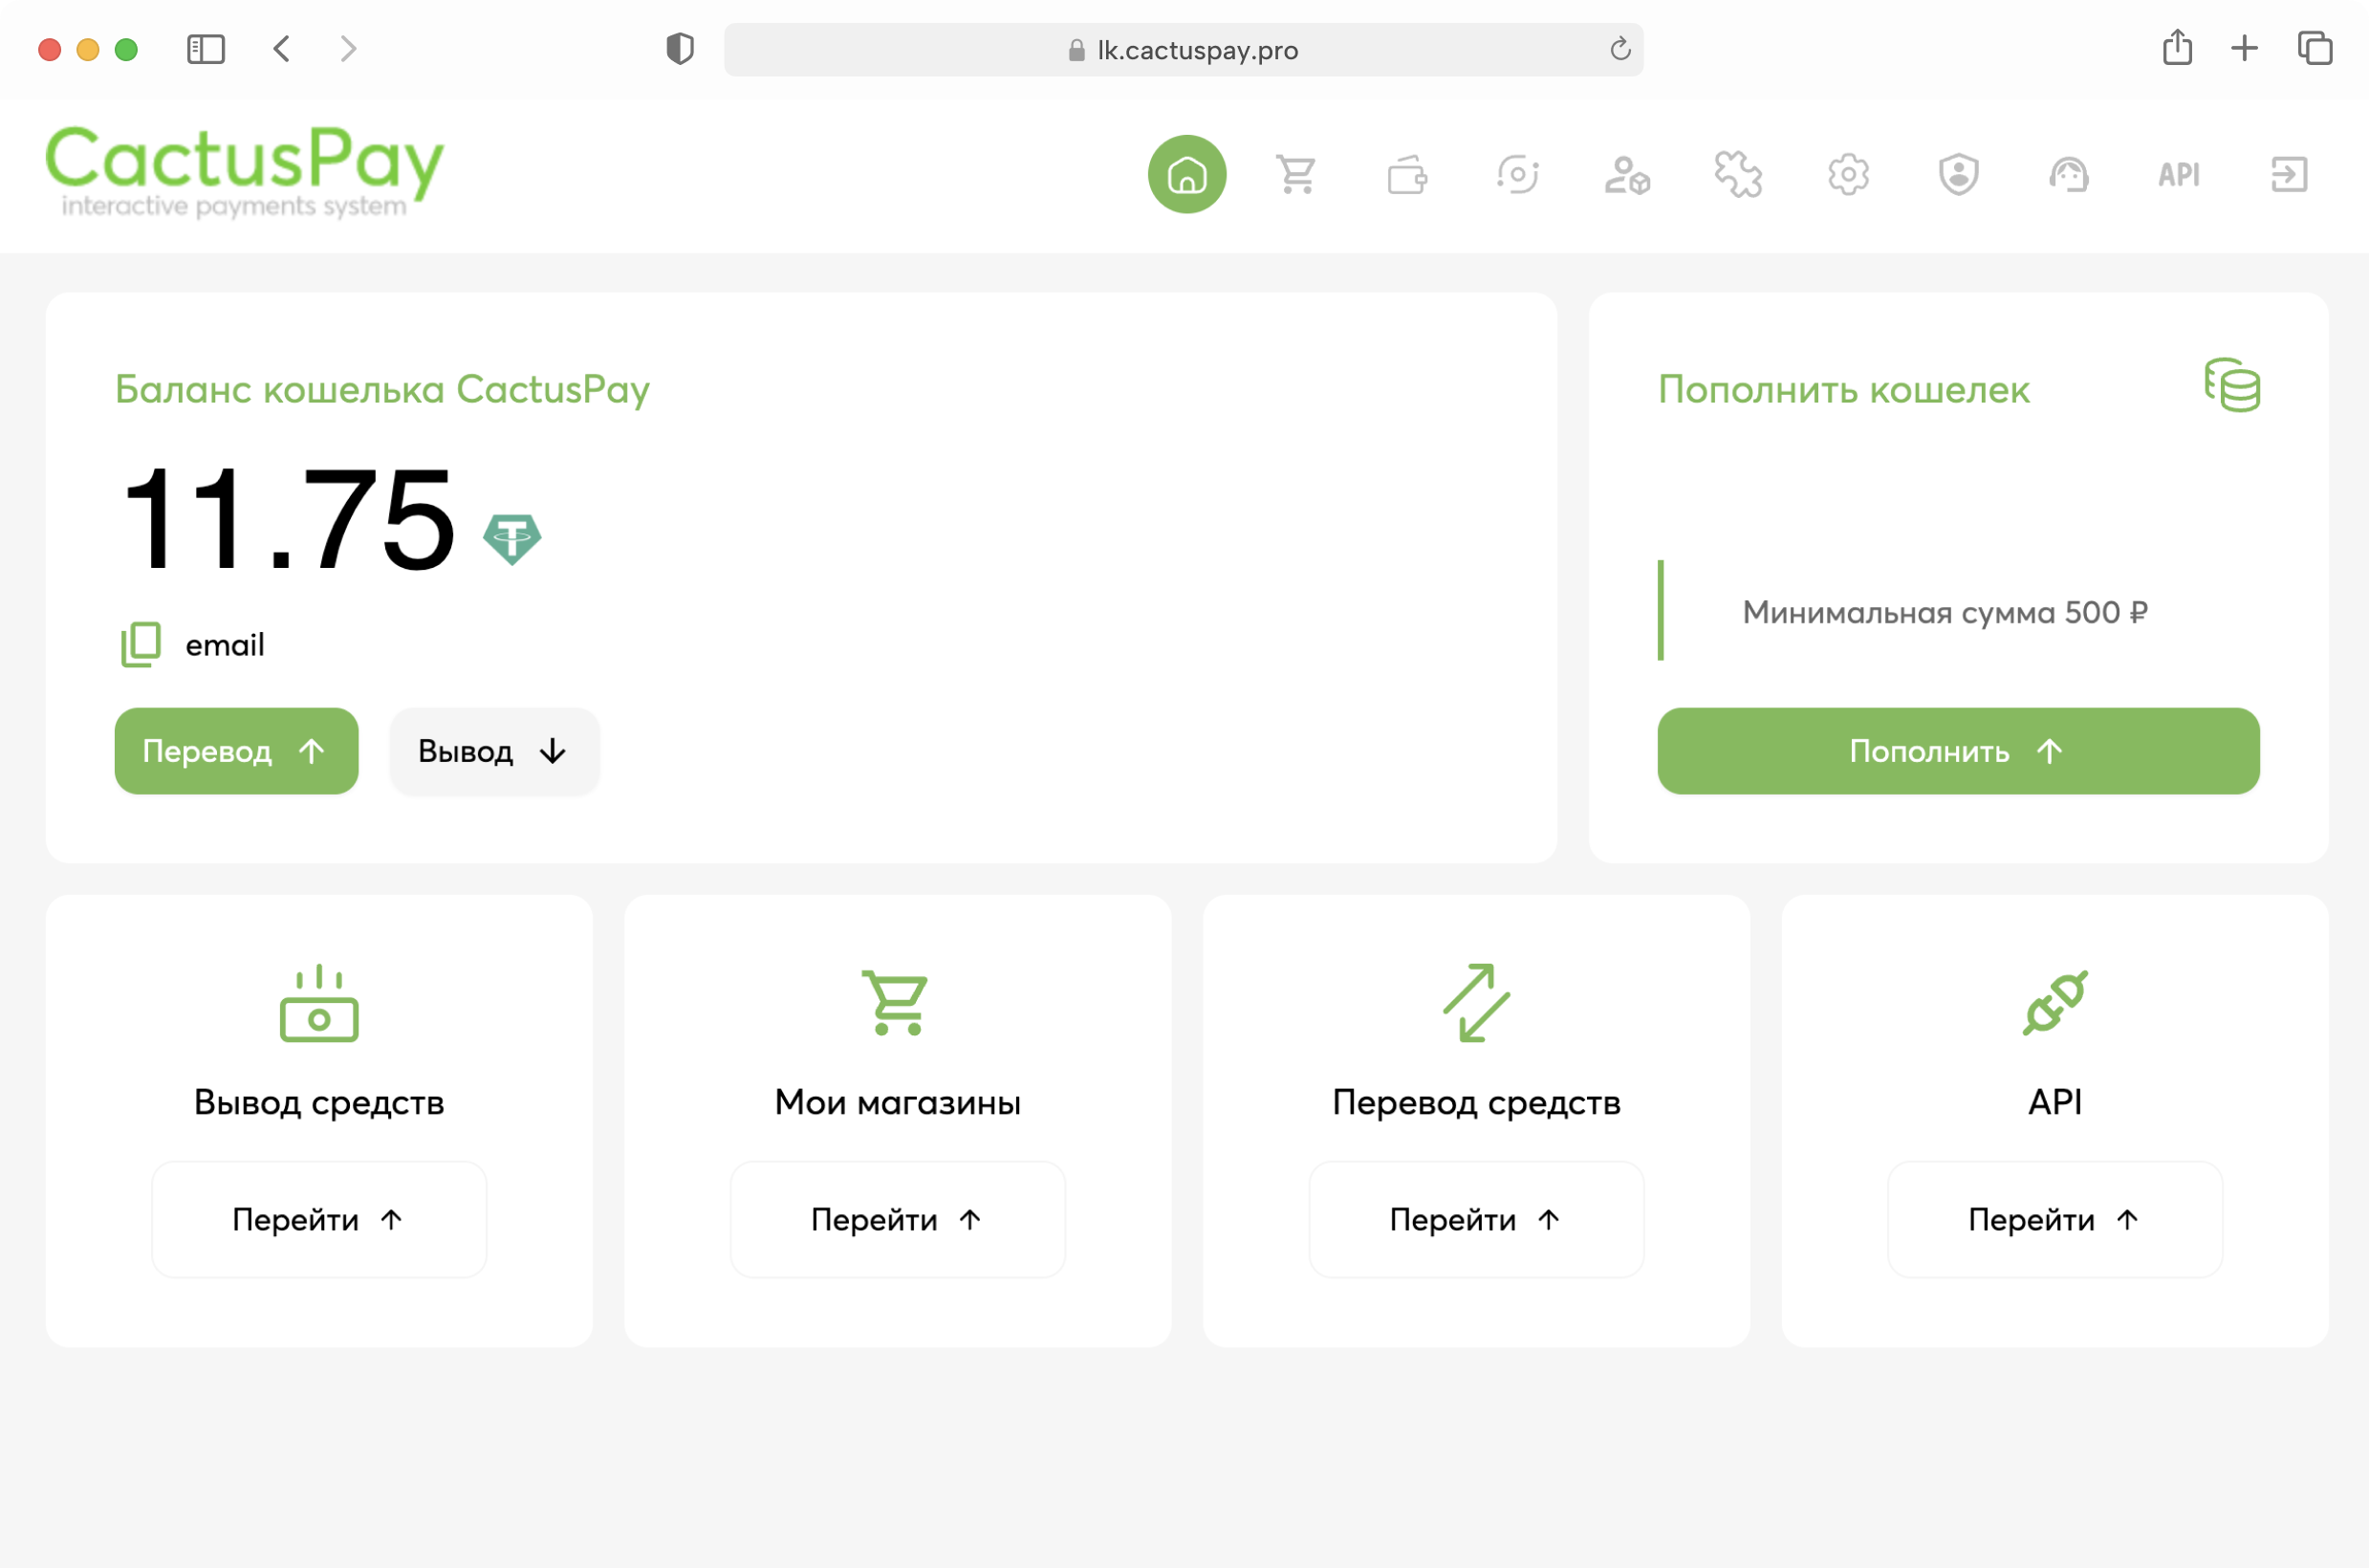Image resolution: width=2369 pixels, height=1568 pixels.
Task: Select the wallet icon in navigation
Action: click(1408, 174)
